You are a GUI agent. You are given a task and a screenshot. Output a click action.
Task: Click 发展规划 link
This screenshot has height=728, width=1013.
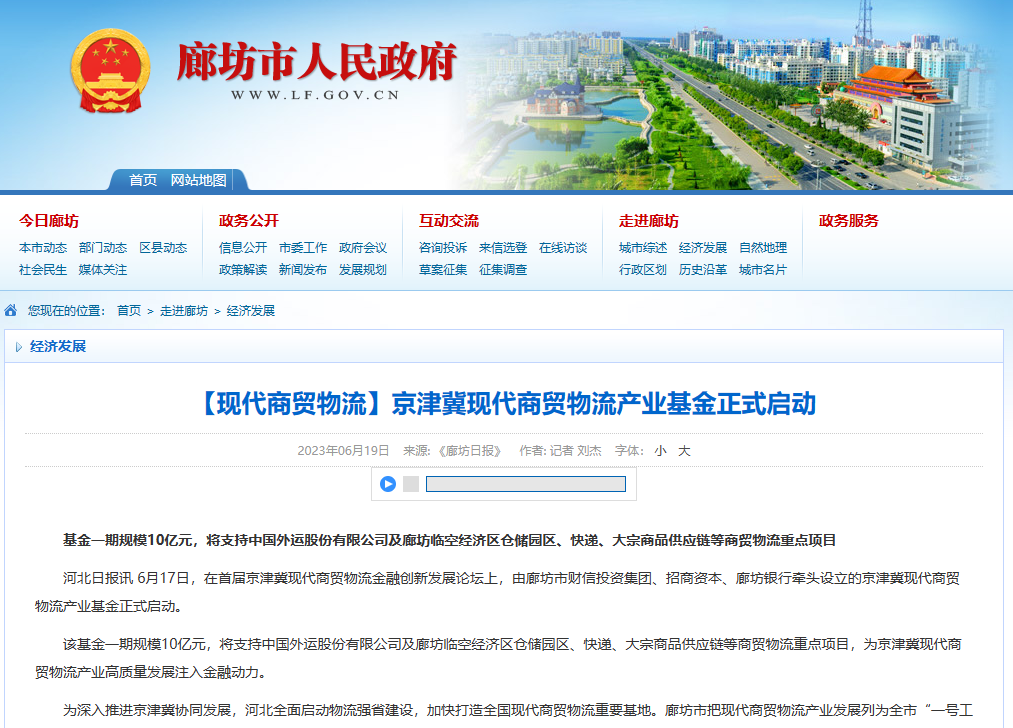point(363,270)
